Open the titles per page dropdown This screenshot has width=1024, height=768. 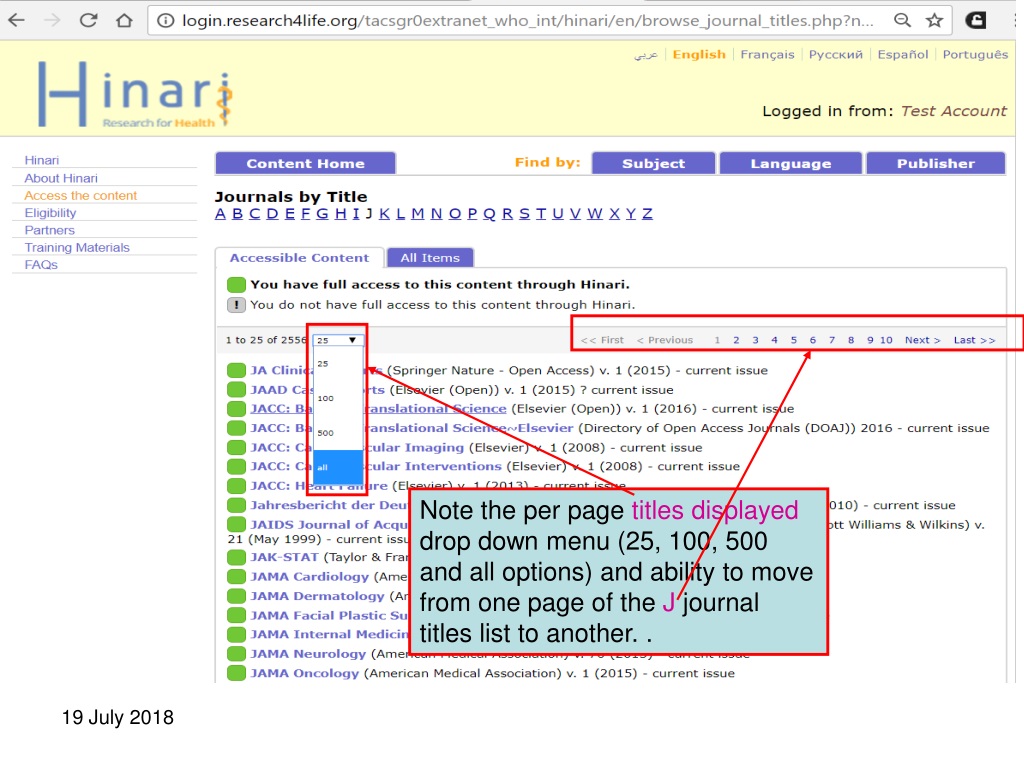(338, 340)
